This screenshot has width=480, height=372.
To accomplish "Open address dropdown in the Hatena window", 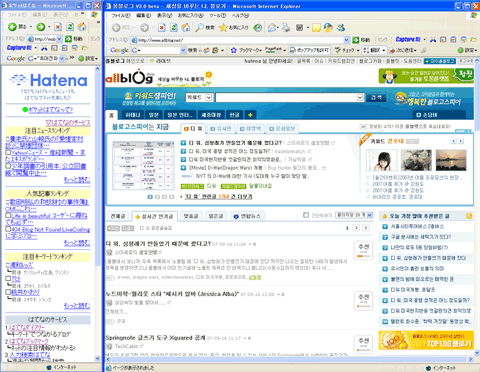I will [59, 39].
